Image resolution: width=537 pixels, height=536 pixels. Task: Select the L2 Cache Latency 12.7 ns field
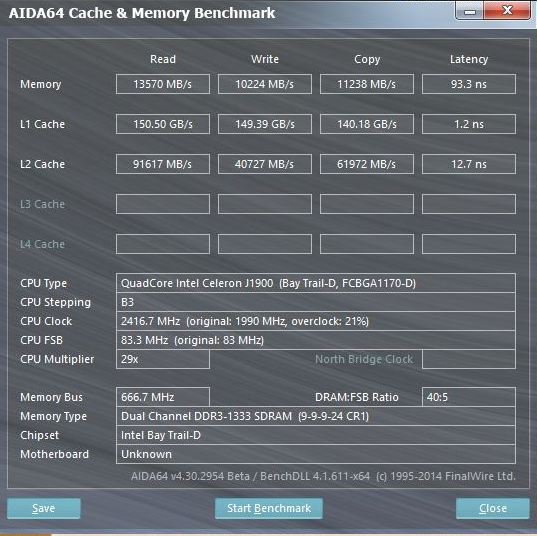pos(469,164)
